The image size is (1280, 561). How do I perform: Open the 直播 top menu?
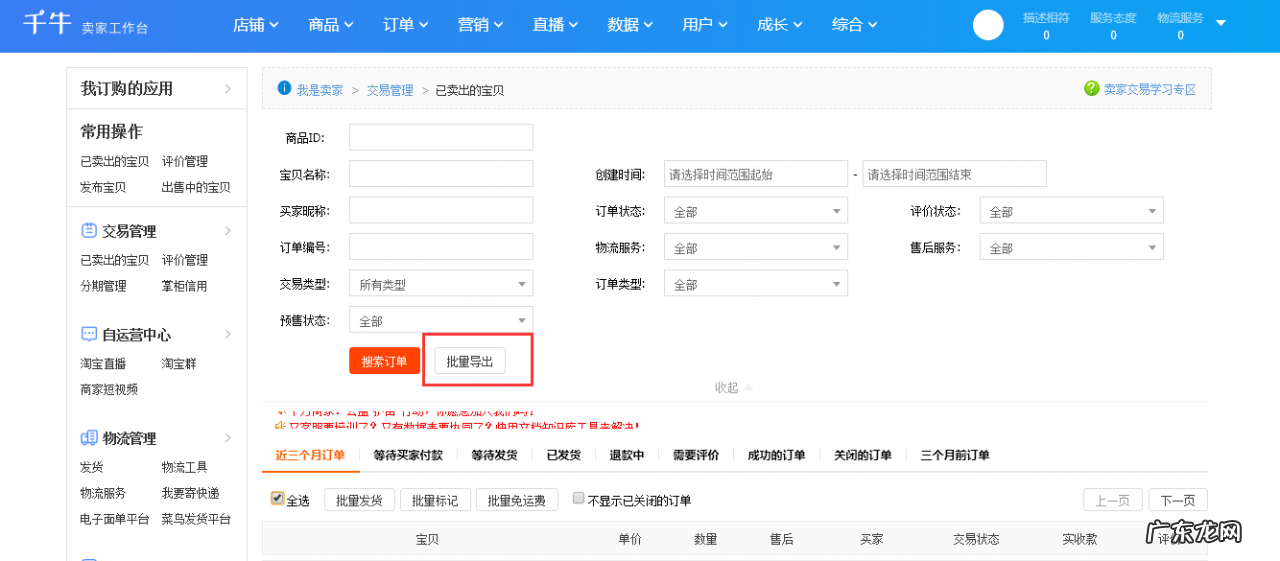[x=555, y=25]
